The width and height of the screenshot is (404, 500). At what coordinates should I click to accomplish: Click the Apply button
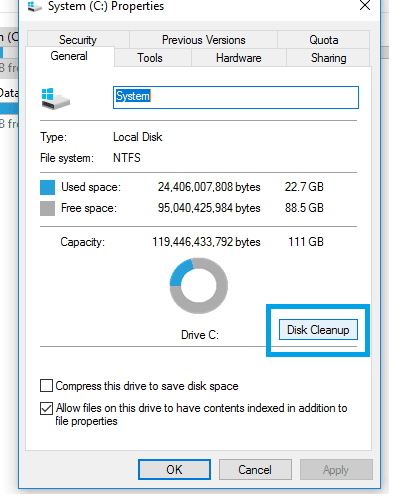pos(336,470)
